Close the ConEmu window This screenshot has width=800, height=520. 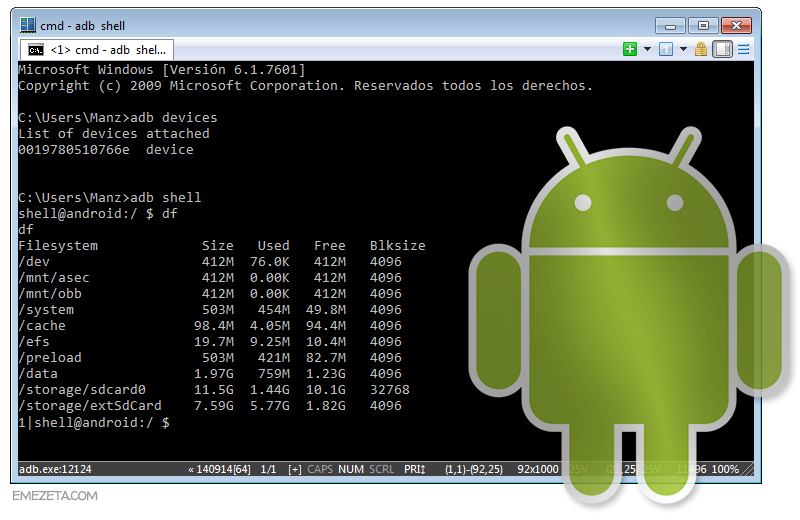[736, 26]
